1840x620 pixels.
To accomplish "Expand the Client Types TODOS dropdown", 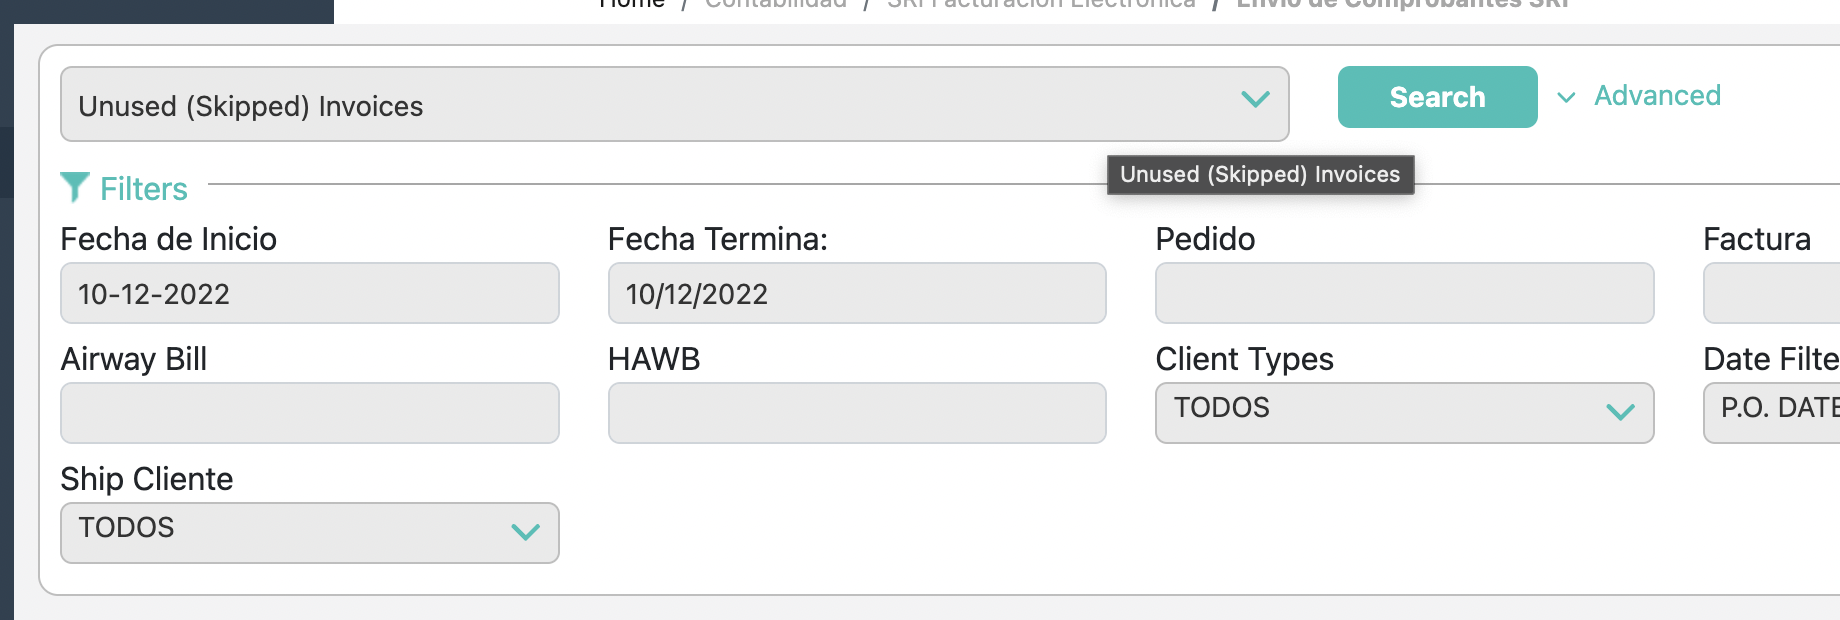I will (x=1403, y=412).
